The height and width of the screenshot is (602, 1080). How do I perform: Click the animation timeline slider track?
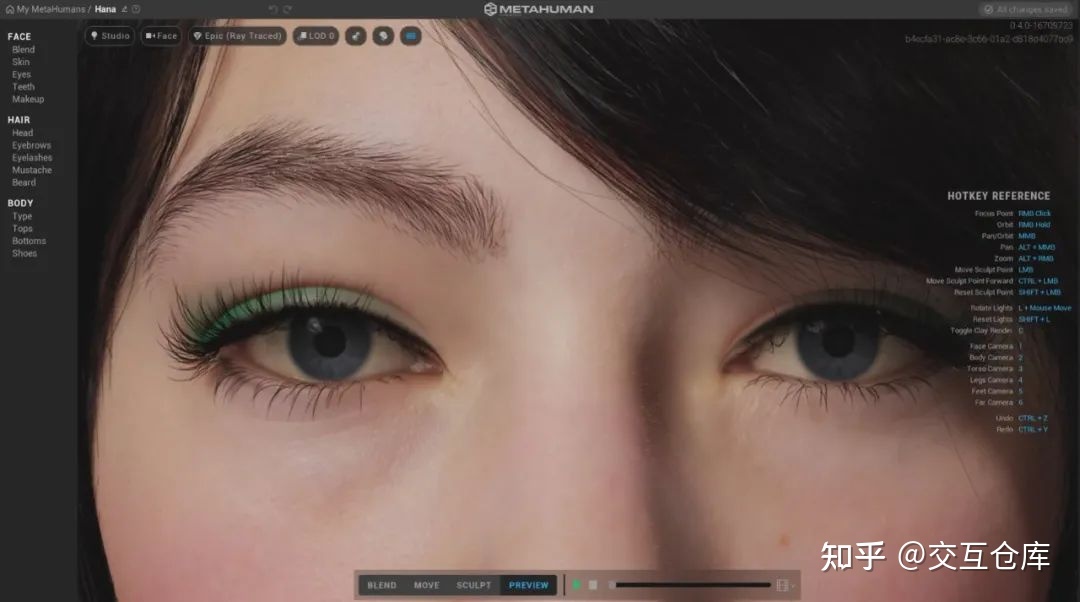tap(690, 585)
